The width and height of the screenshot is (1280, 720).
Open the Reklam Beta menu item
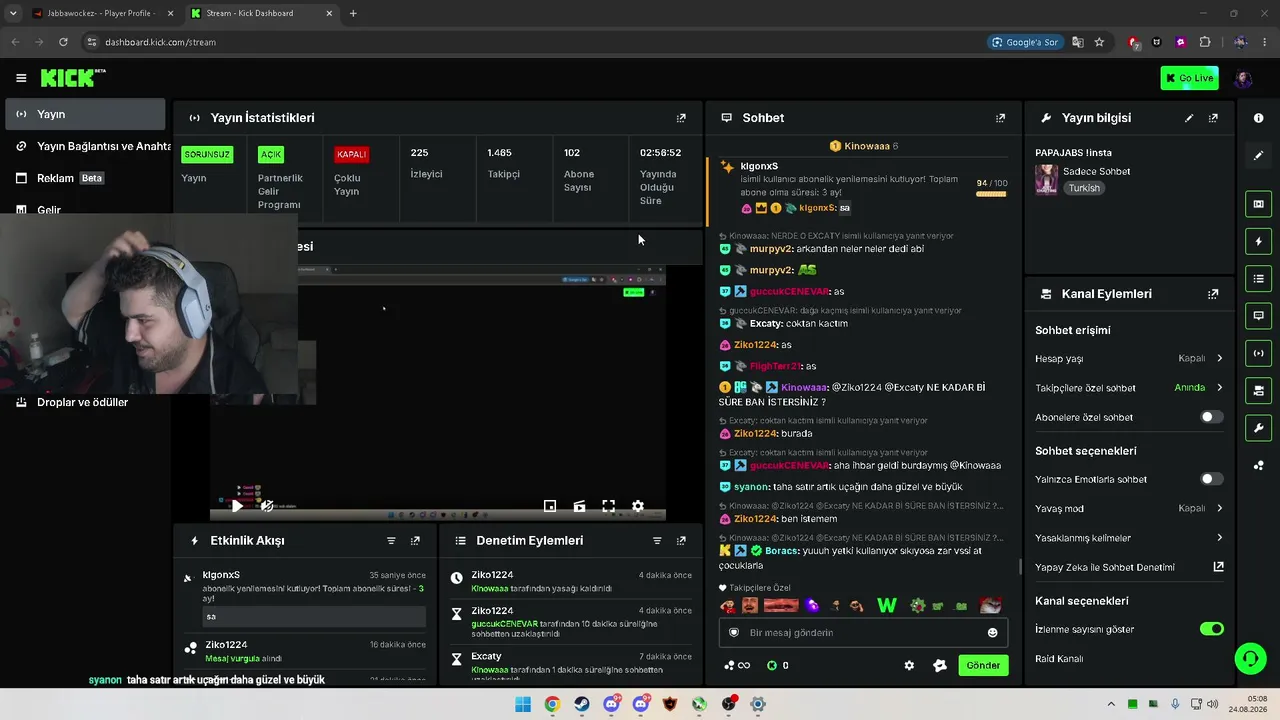85,178
